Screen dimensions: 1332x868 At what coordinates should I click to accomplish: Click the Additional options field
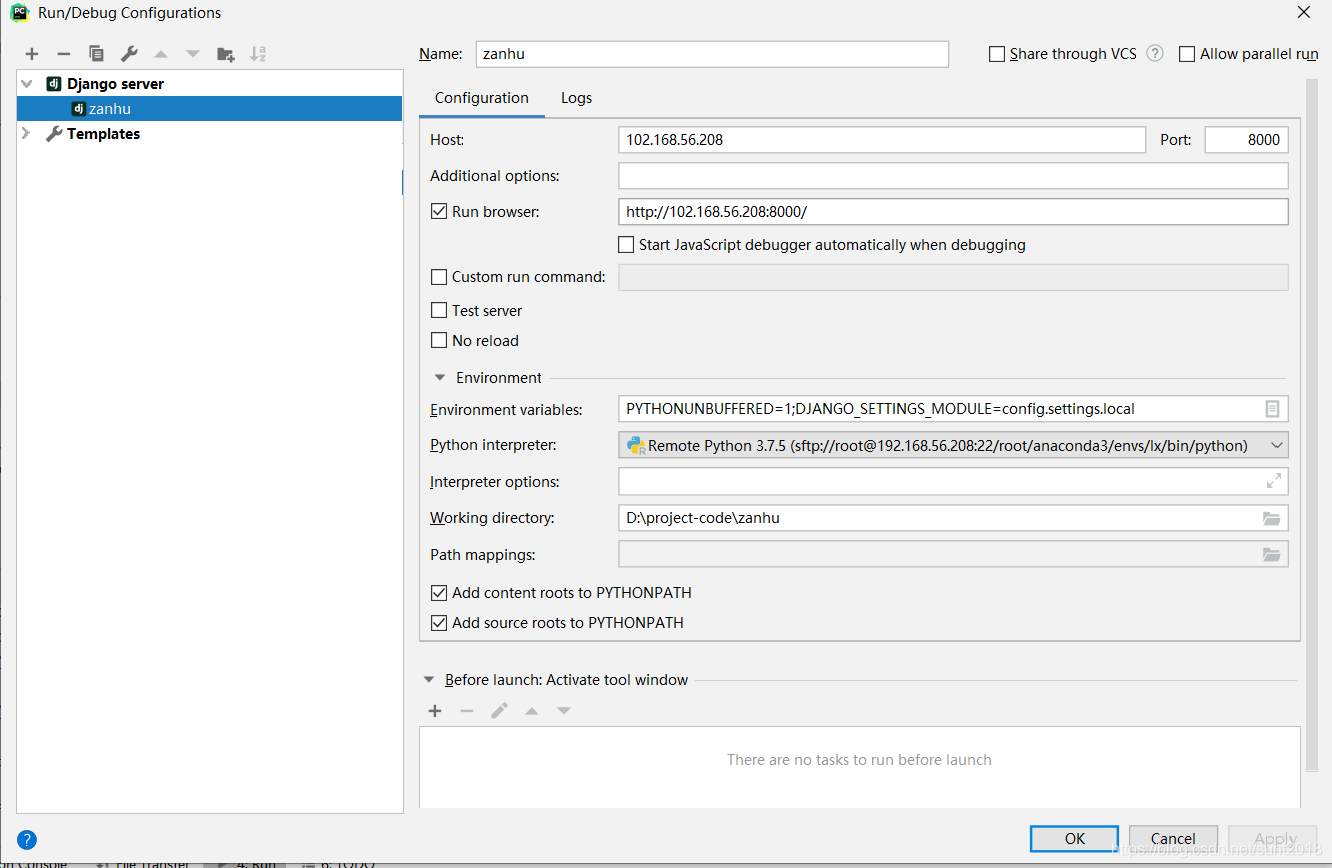953,176
